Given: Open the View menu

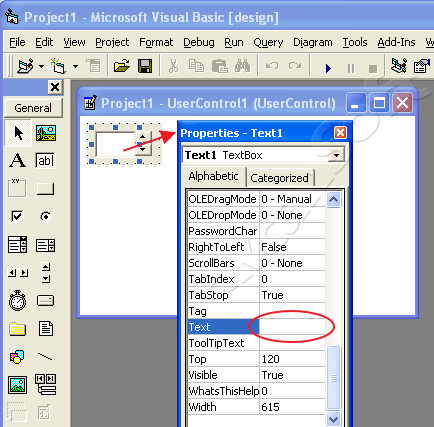Looking at the screenshot, I should click(x=74, y=42).
